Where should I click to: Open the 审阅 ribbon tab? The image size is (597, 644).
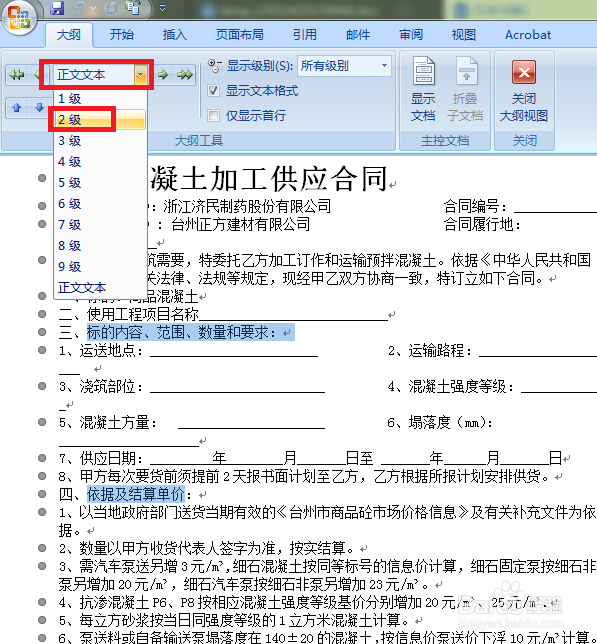click(x=411, y=35)
